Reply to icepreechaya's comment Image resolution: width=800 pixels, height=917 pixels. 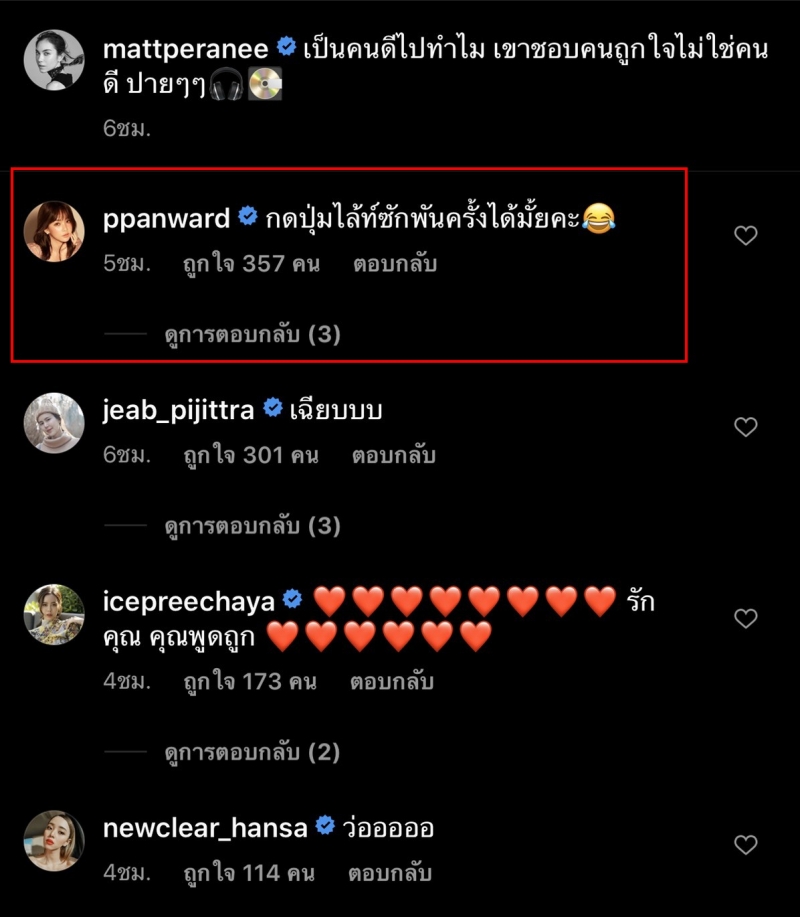click(391, 683)
